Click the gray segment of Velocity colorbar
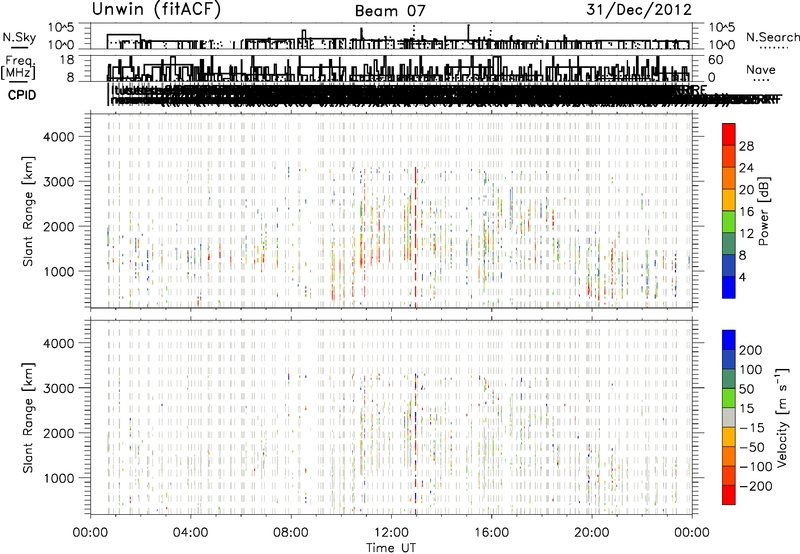This screenshot has height=554, width=800. point(729,417)
